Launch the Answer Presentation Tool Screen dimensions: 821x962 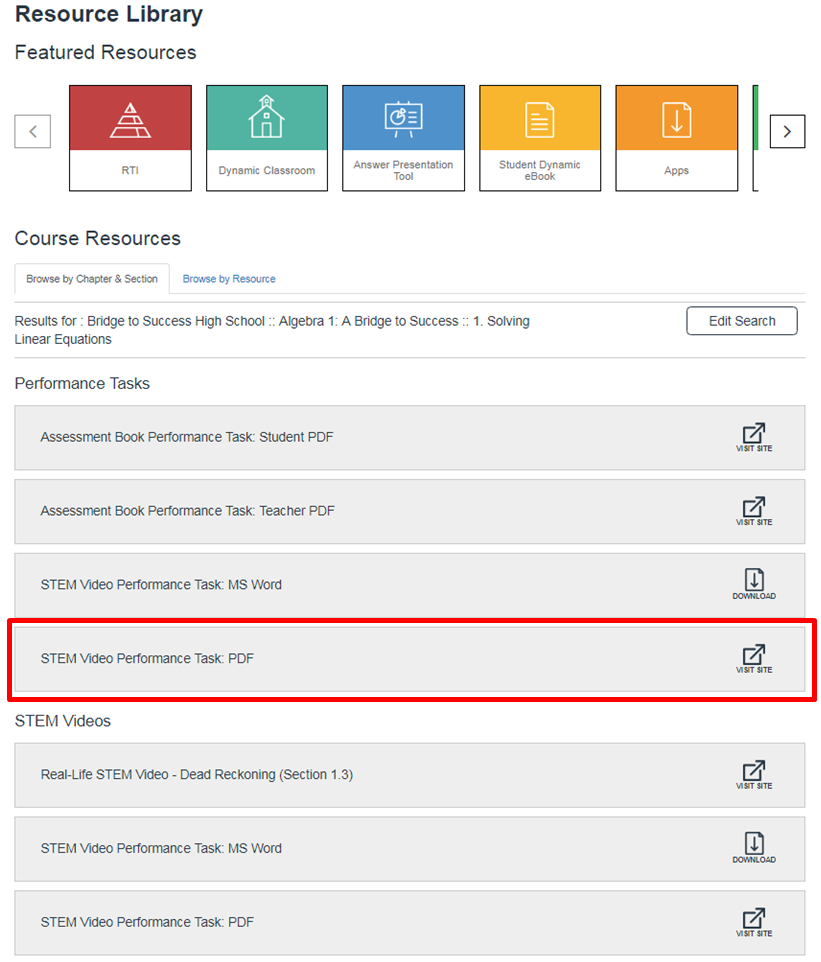[x=403, y=137]
